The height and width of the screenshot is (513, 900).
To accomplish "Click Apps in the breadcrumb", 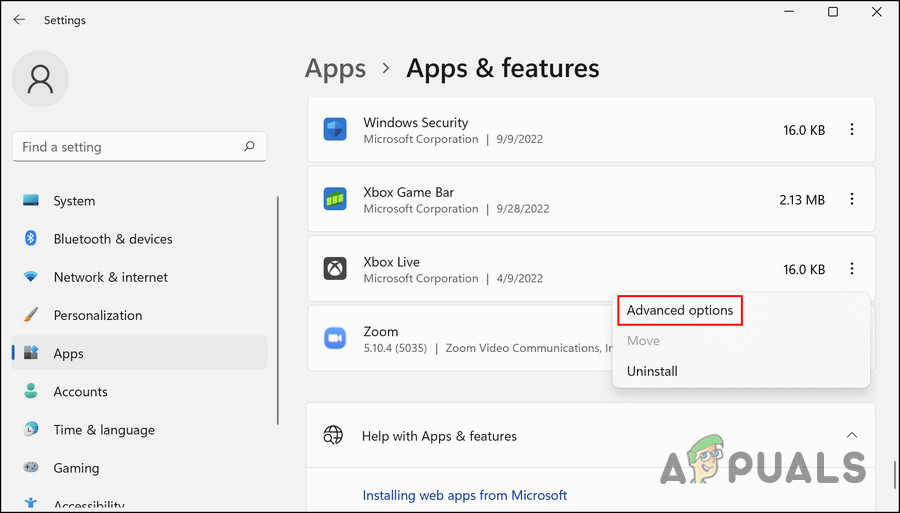I will click(x=335, y=69).
